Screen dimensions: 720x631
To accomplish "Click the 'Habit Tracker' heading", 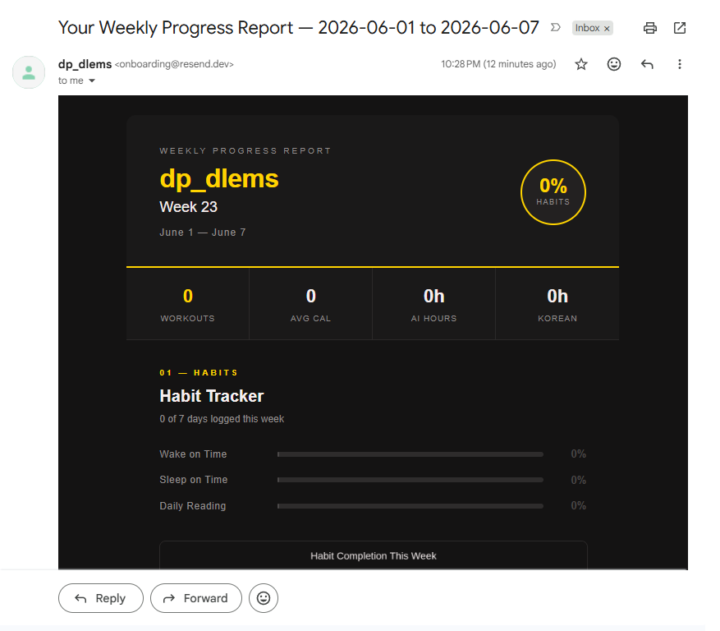I will [x=212, y=396].
